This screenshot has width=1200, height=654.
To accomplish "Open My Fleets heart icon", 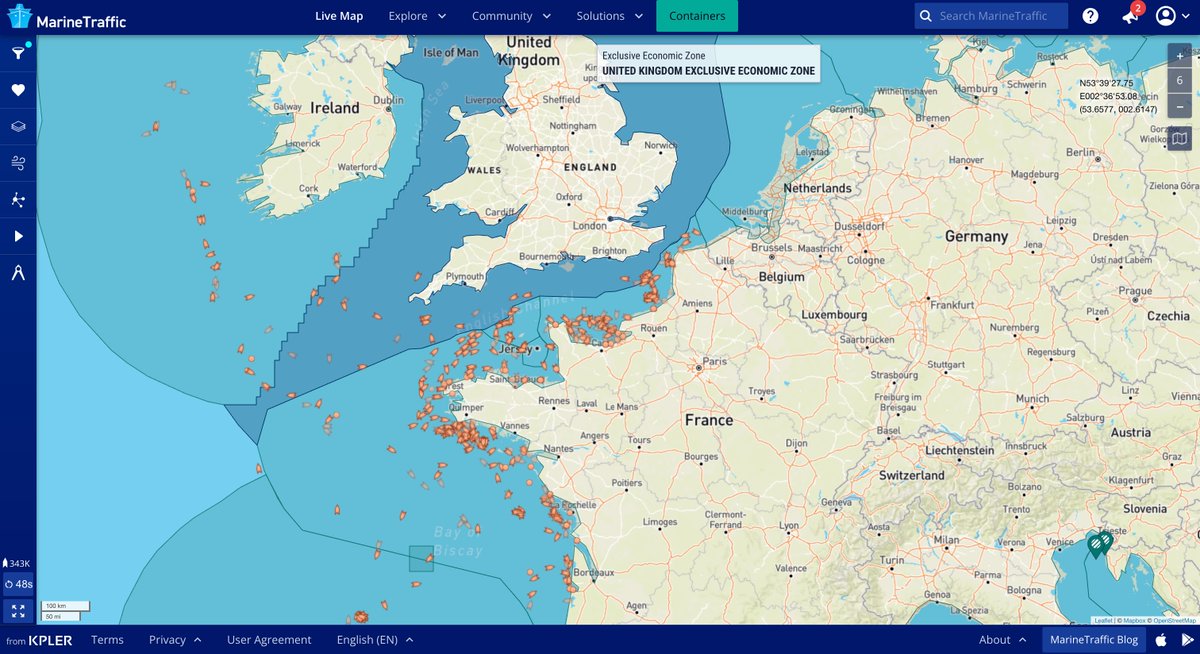I will (18, 90).
